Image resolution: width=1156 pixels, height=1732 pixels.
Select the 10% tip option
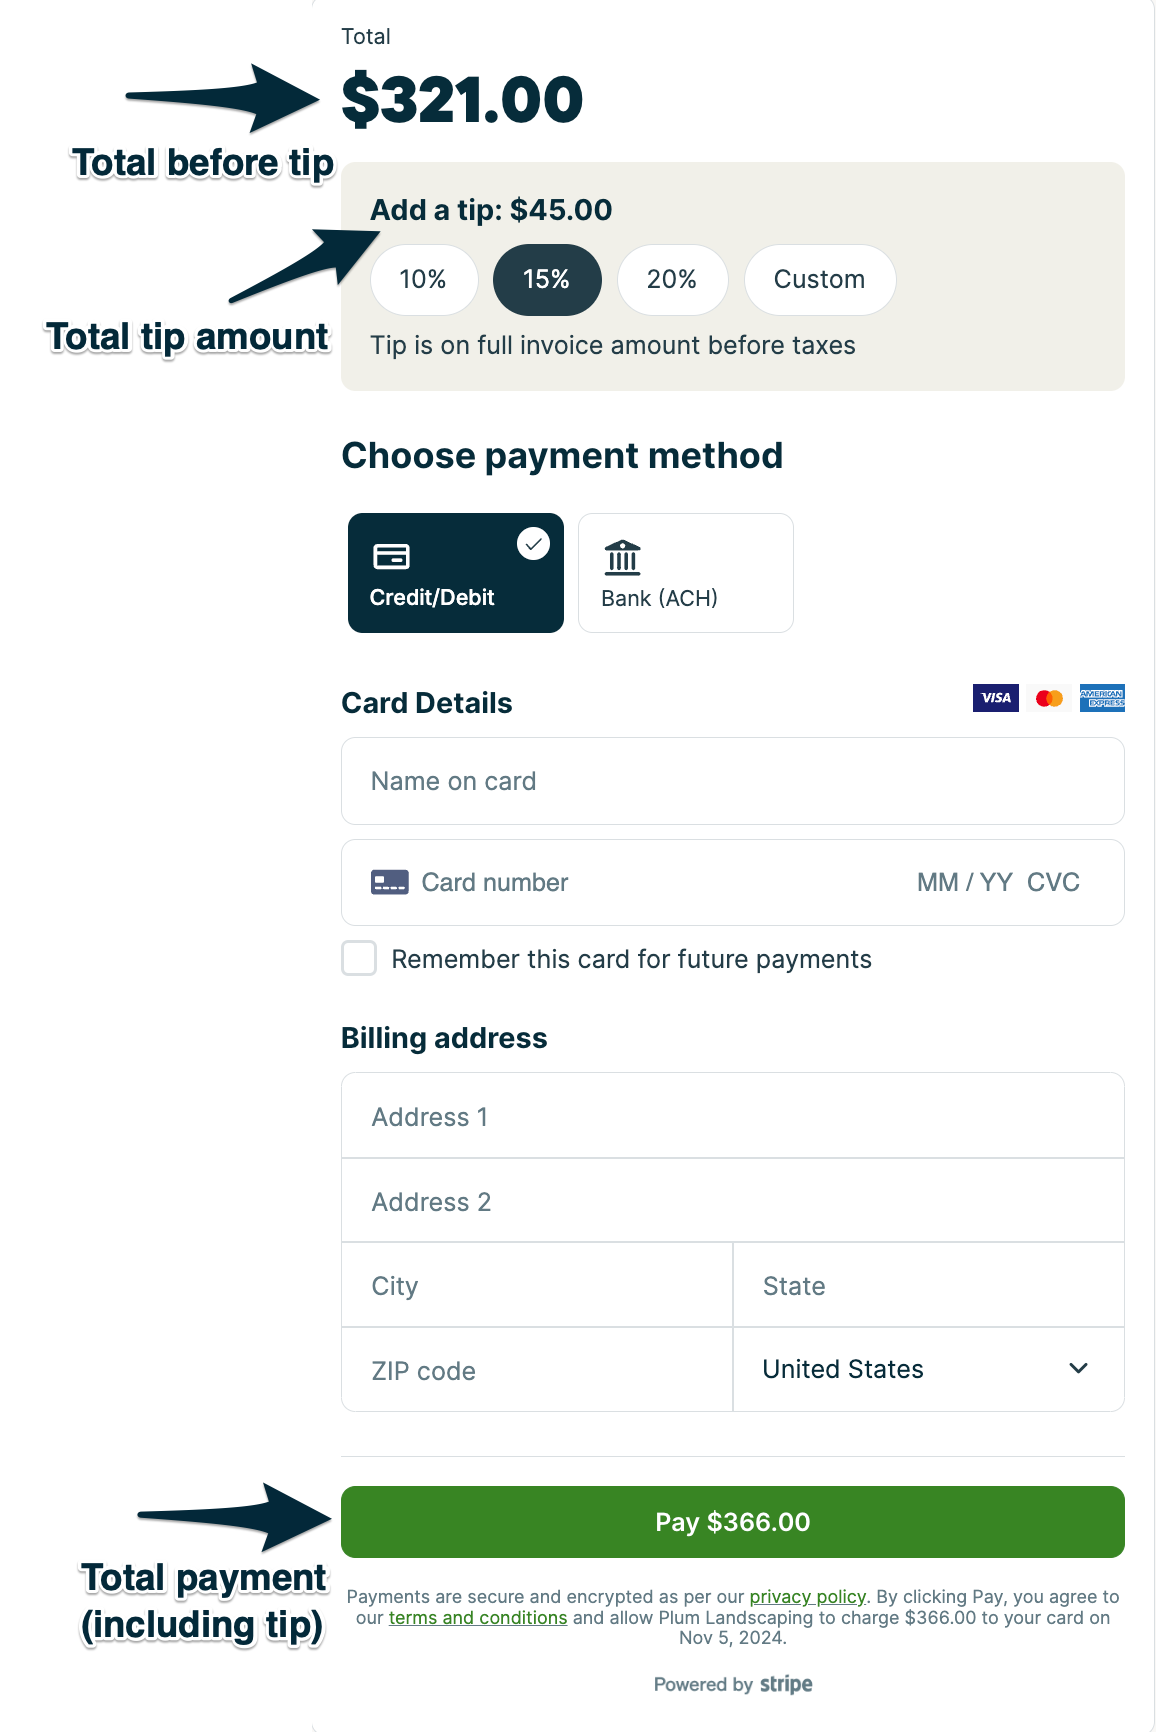click(423, 280)
